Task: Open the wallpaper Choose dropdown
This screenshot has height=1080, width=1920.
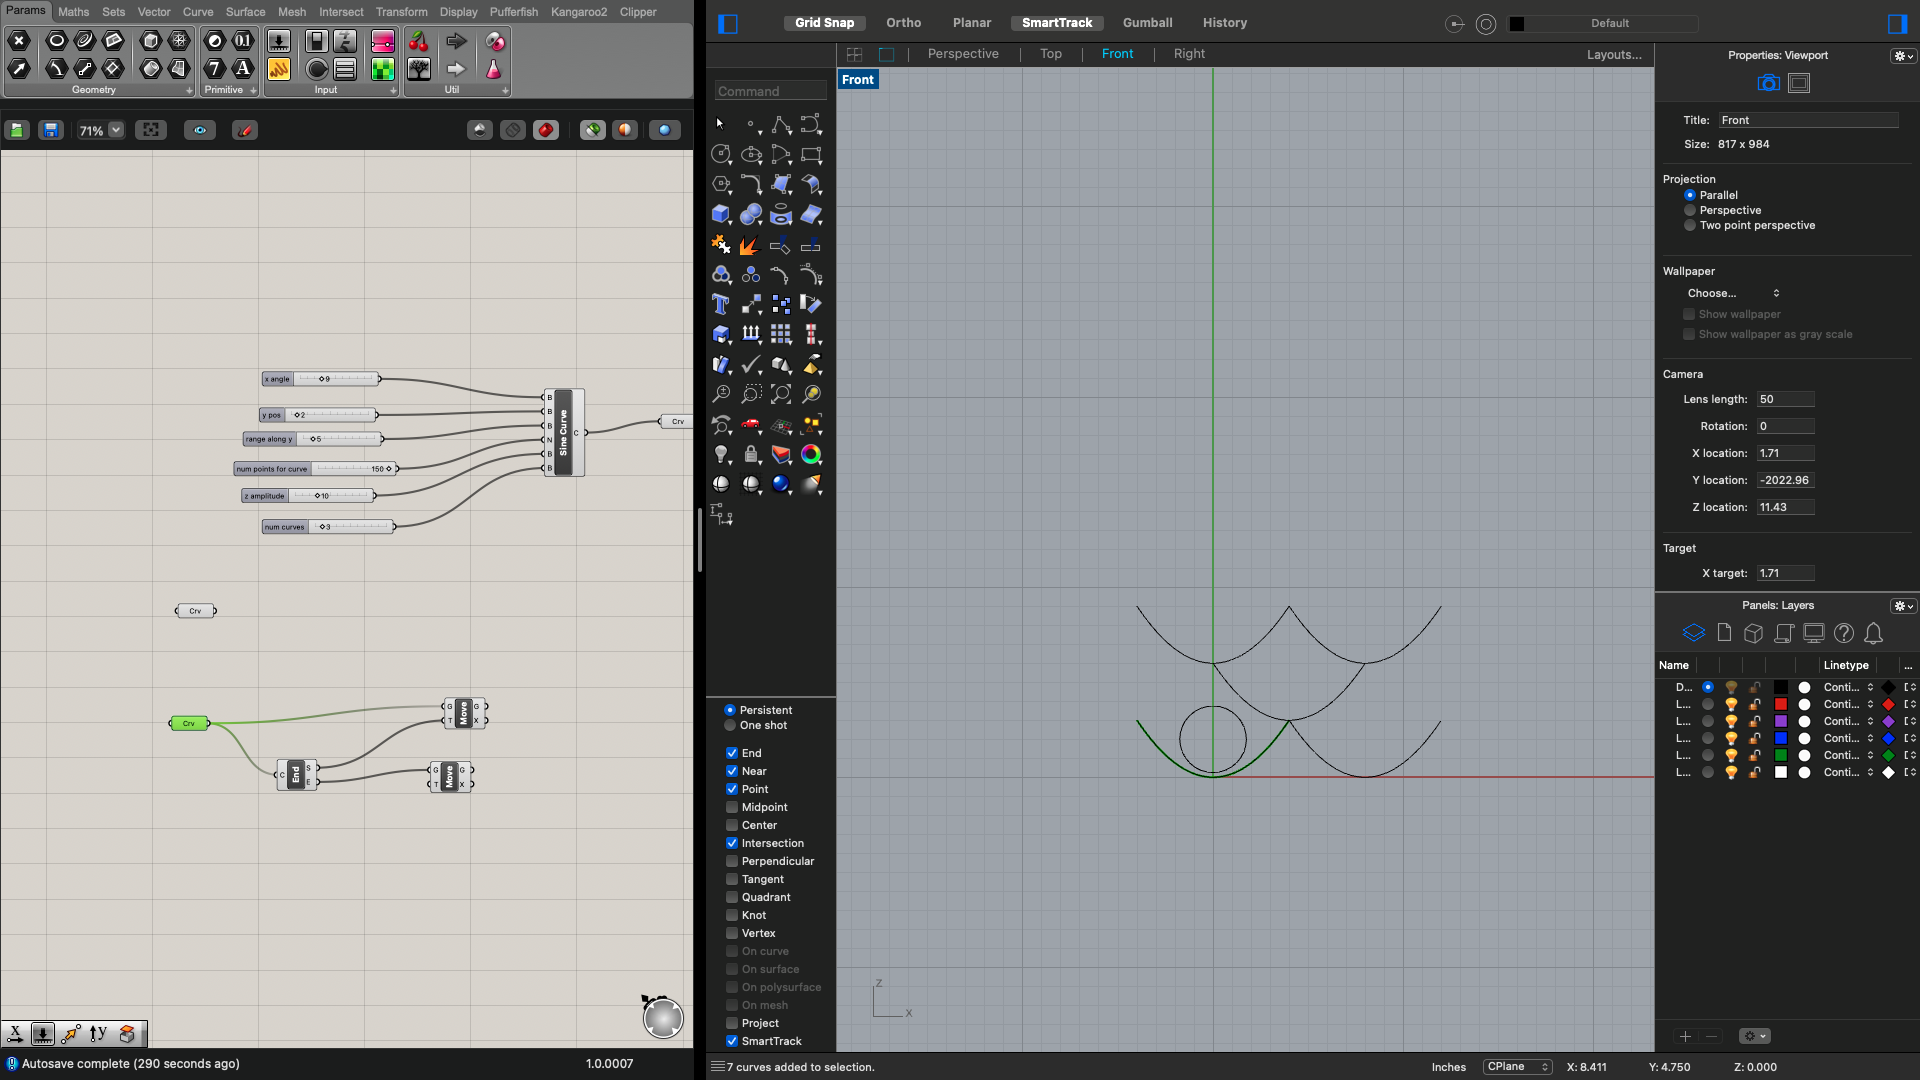Action: coord(1732,293)
